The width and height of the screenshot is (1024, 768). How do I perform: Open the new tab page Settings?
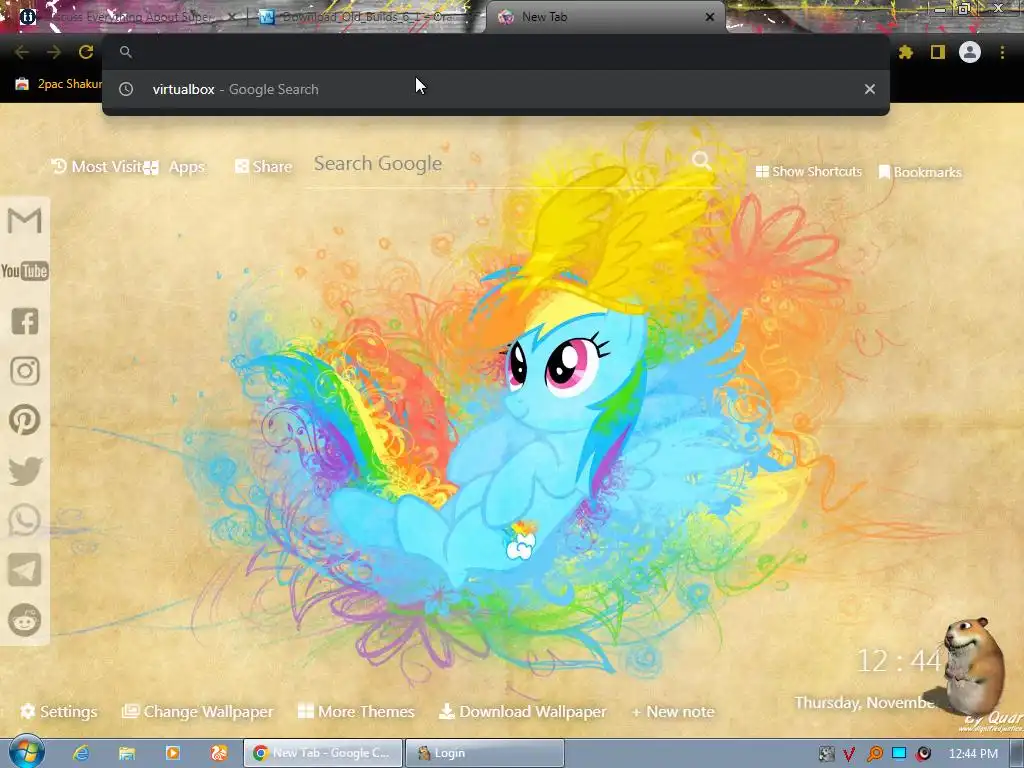coord(59,712)
